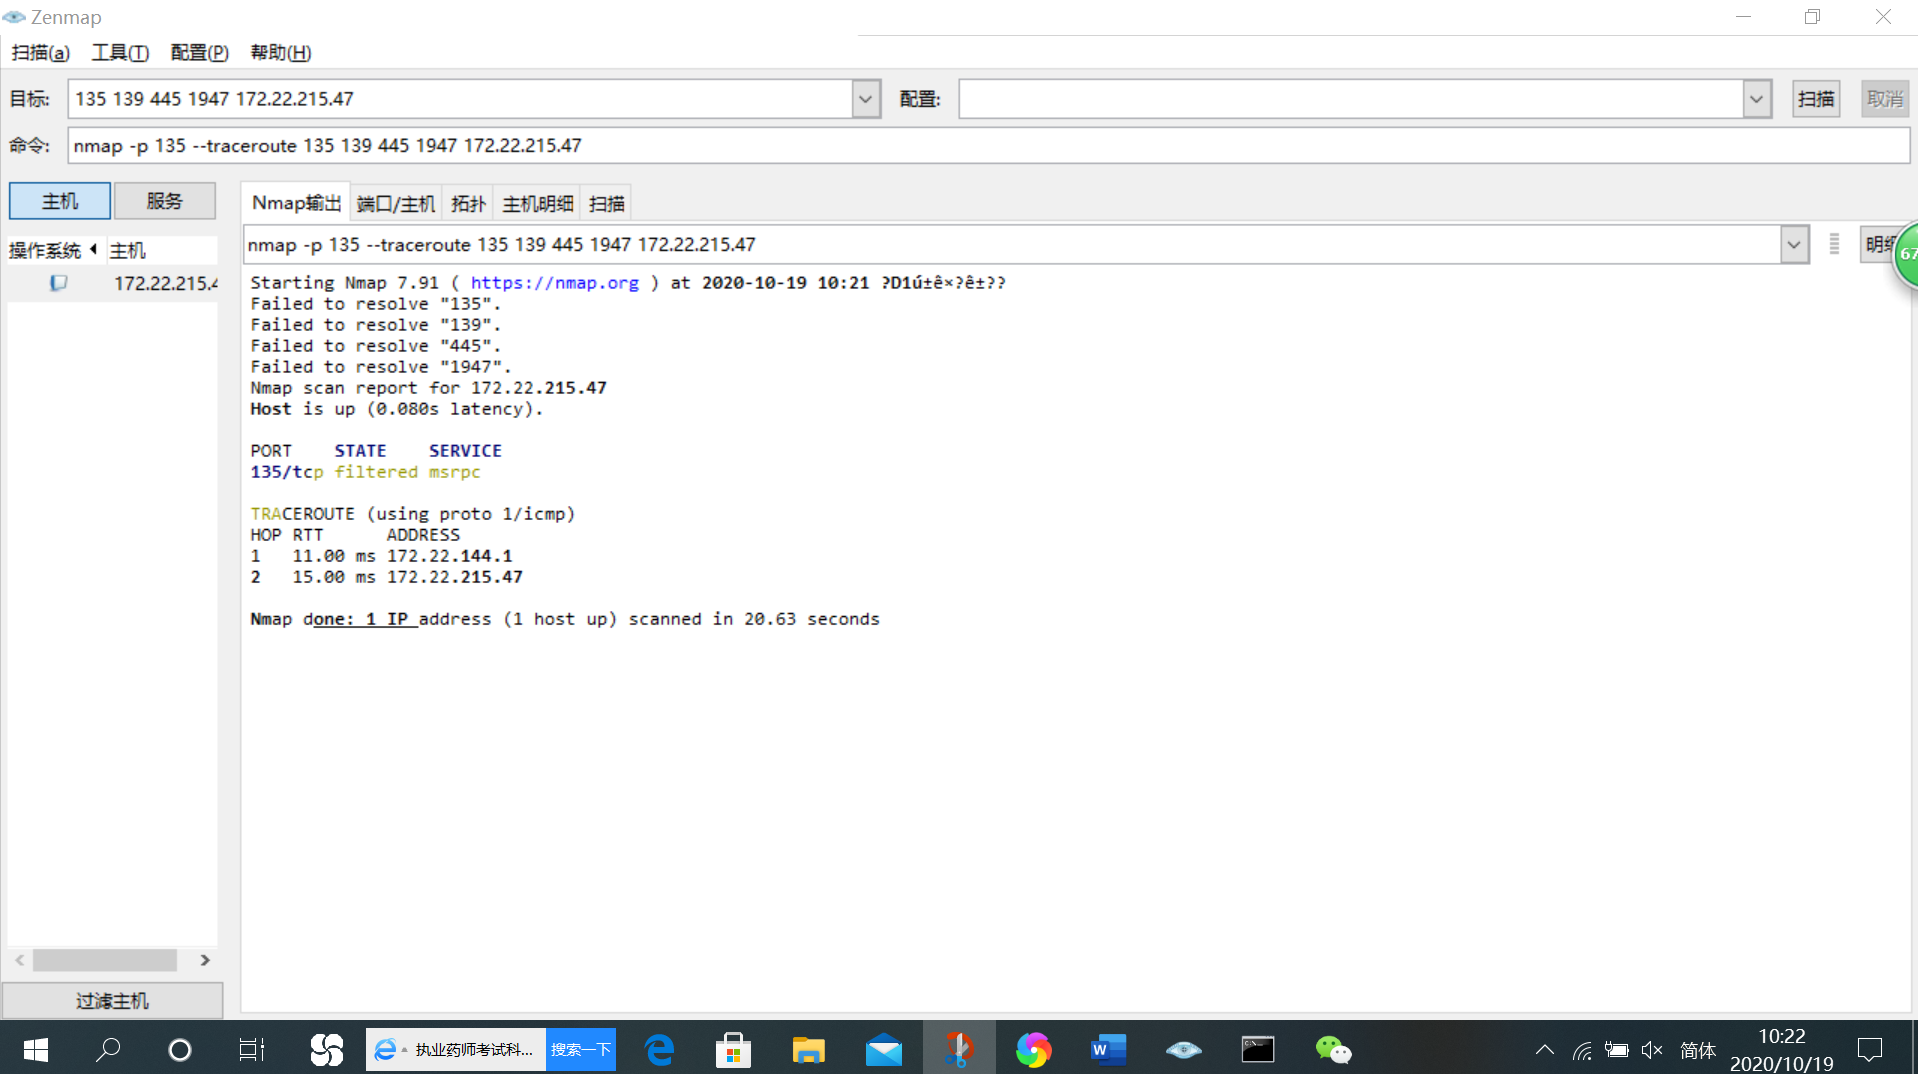Click the Zenmap title bar app icon
This screenshot has height=1074, width=1918.
point(14,17)
